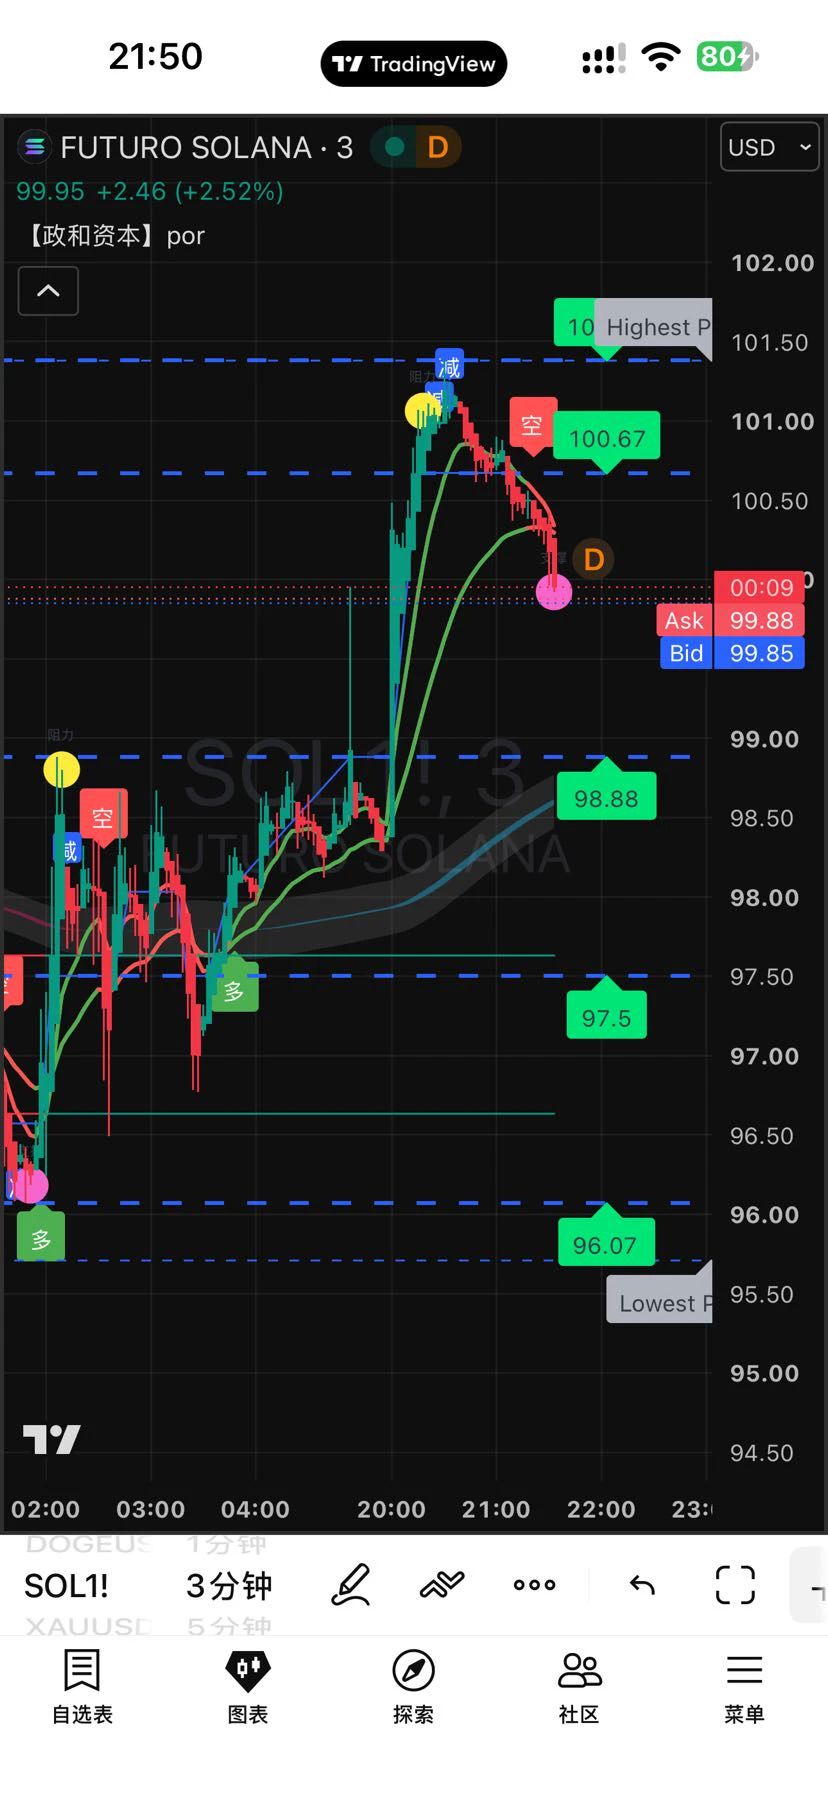Screen dimensions: 828x1795
Task: Tap the 100.67 green price label
Action: pyautogui.click(x=607, y=438)
